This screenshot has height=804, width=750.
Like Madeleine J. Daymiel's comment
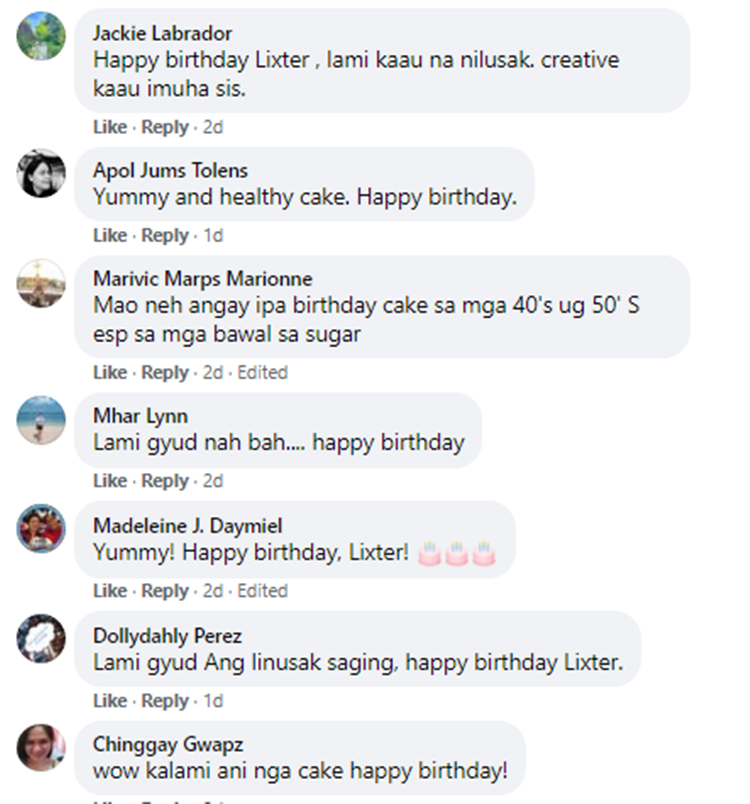(110, 591)
